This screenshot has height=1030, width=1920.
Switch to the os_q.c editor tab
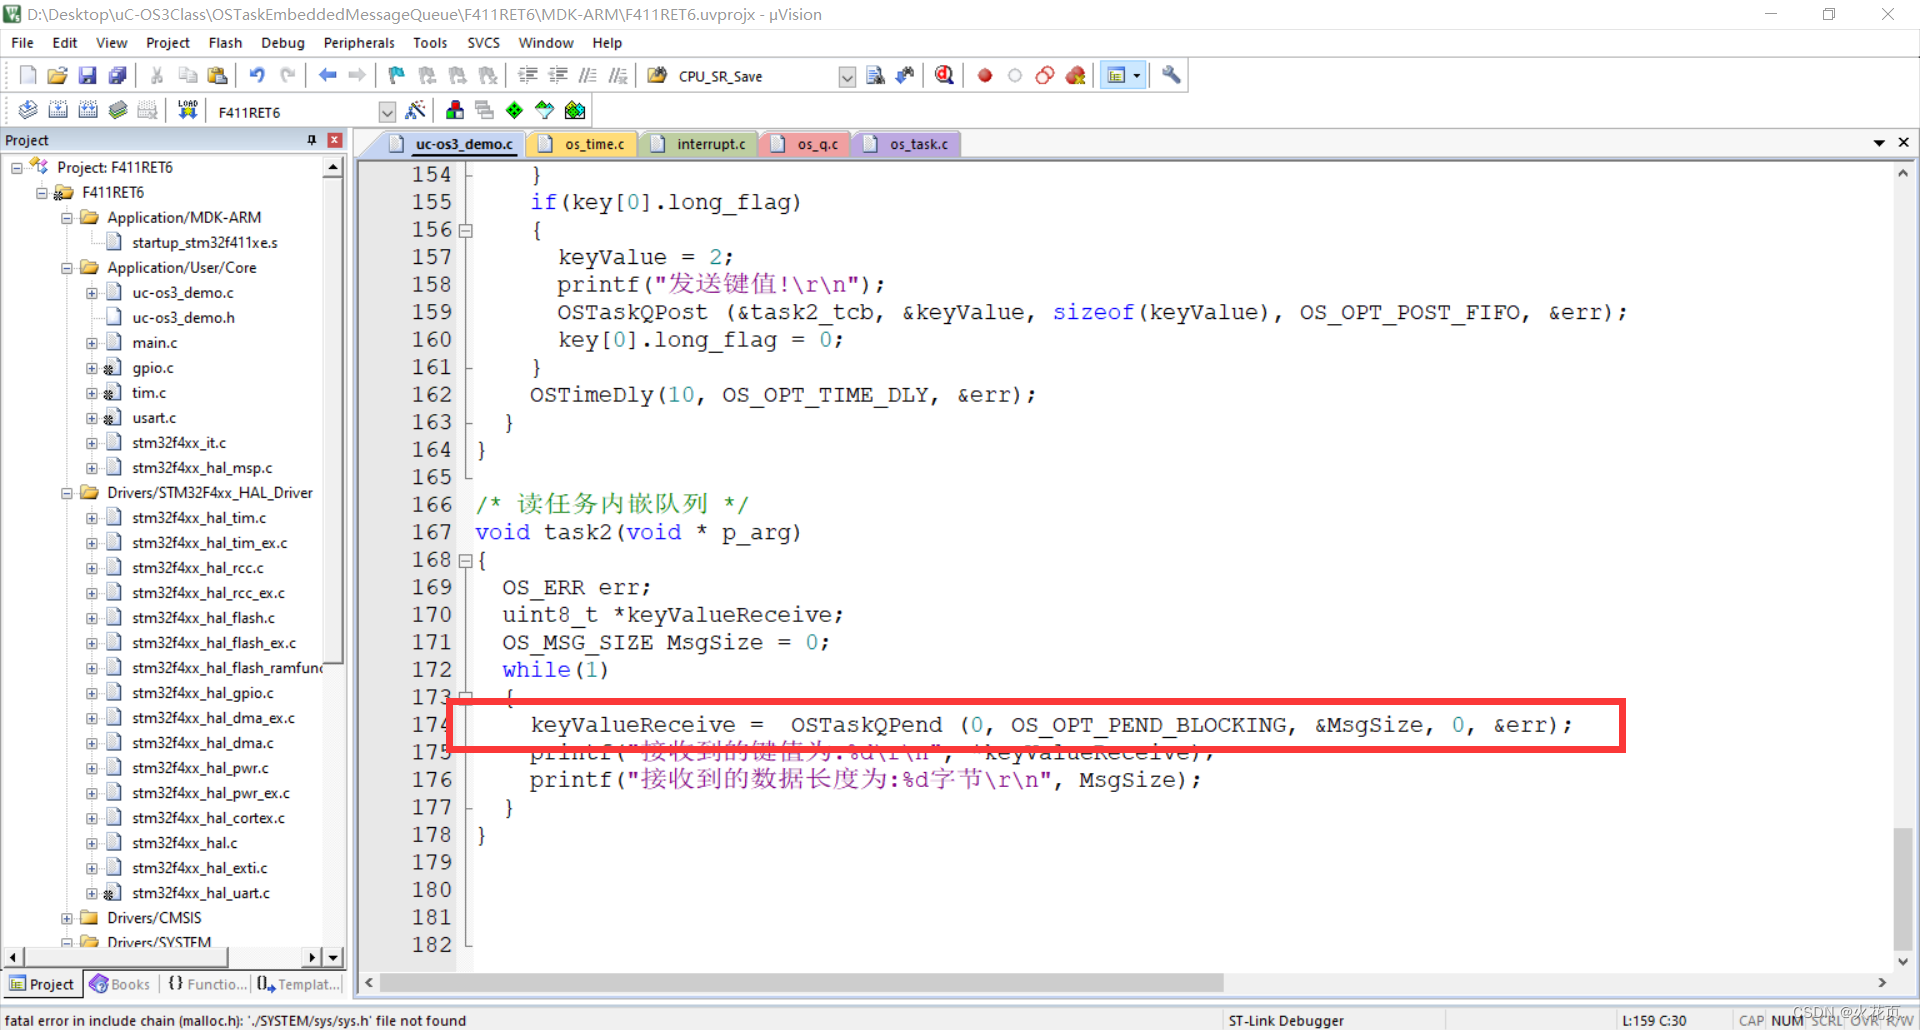tap(806, 144)
